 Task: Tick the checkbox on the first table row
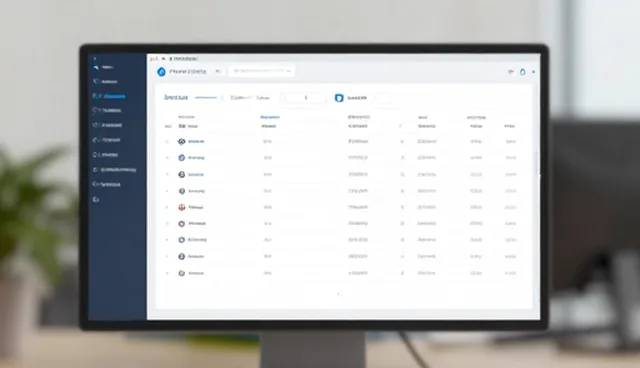(167, 142)
